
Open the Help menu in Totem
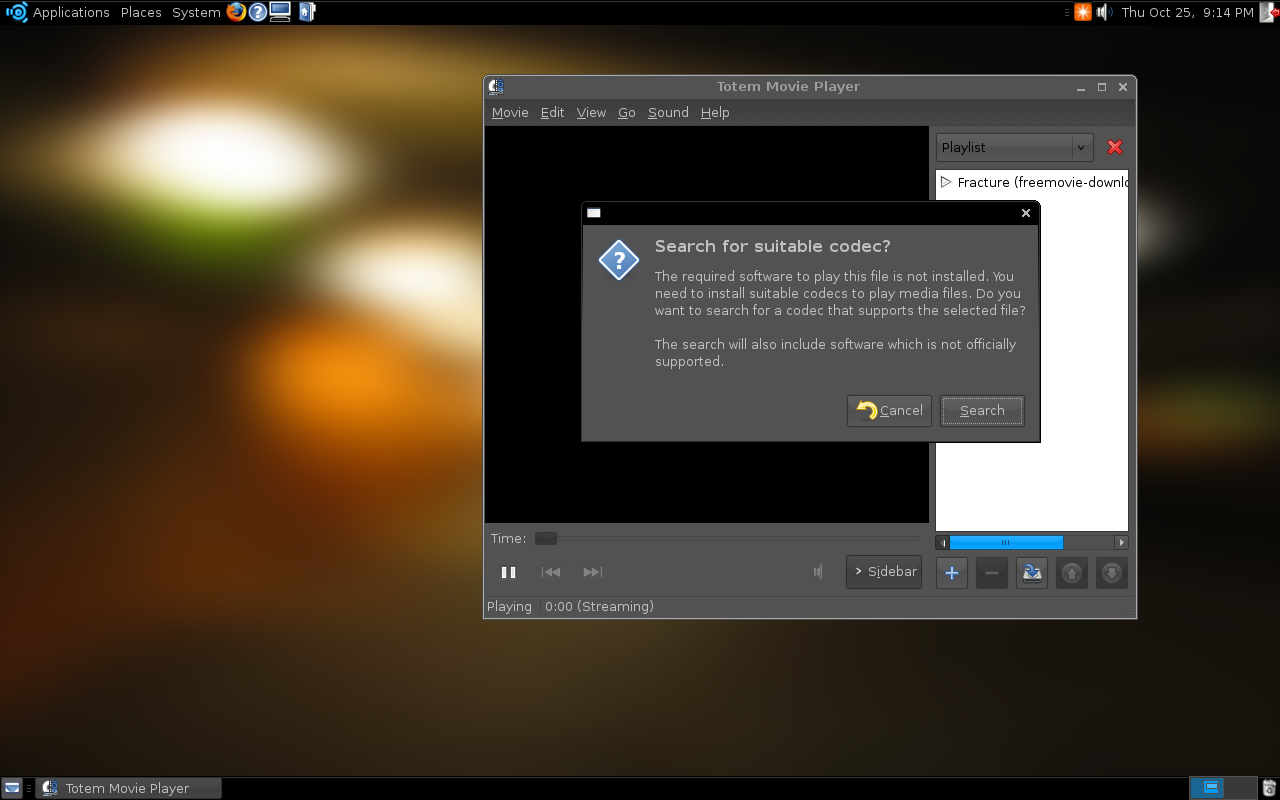(x=715, y=113)
